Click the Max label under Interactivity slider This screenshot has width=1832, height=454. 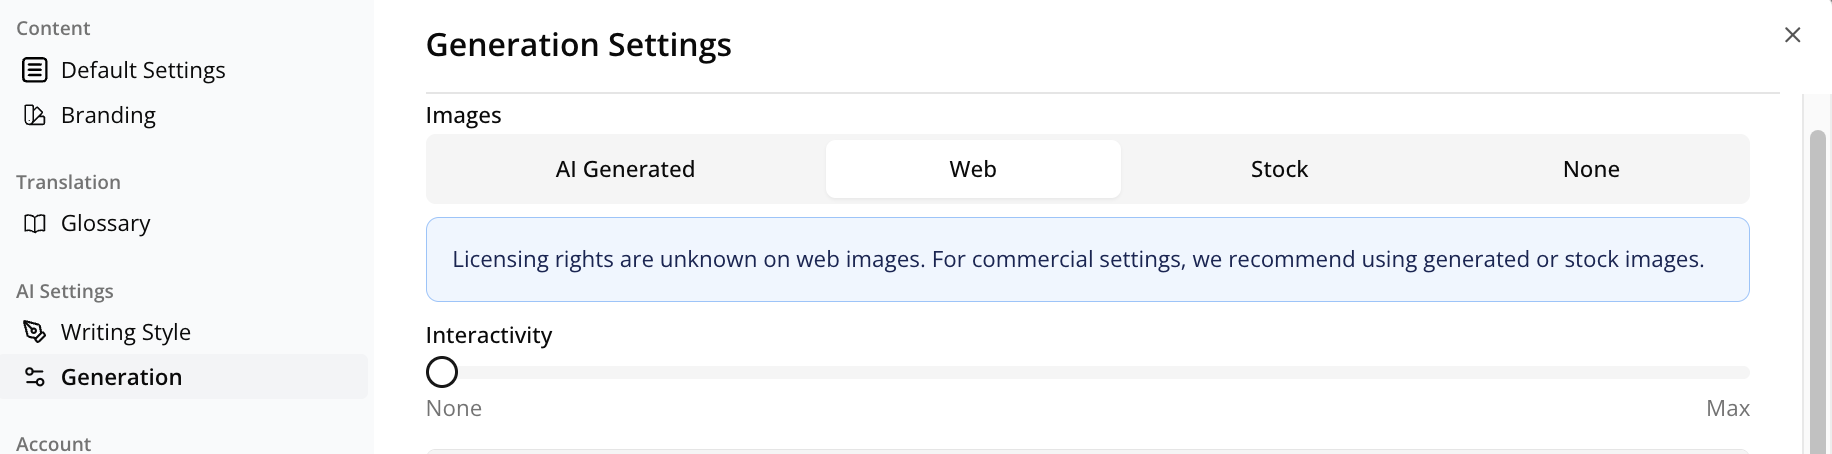click(1727, 408)
